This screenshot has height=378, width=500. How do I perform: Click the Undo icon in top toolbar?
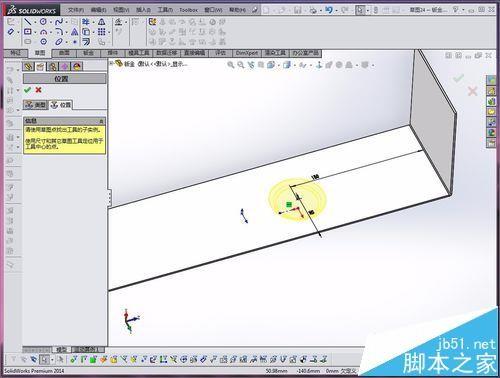coord(329,10)
